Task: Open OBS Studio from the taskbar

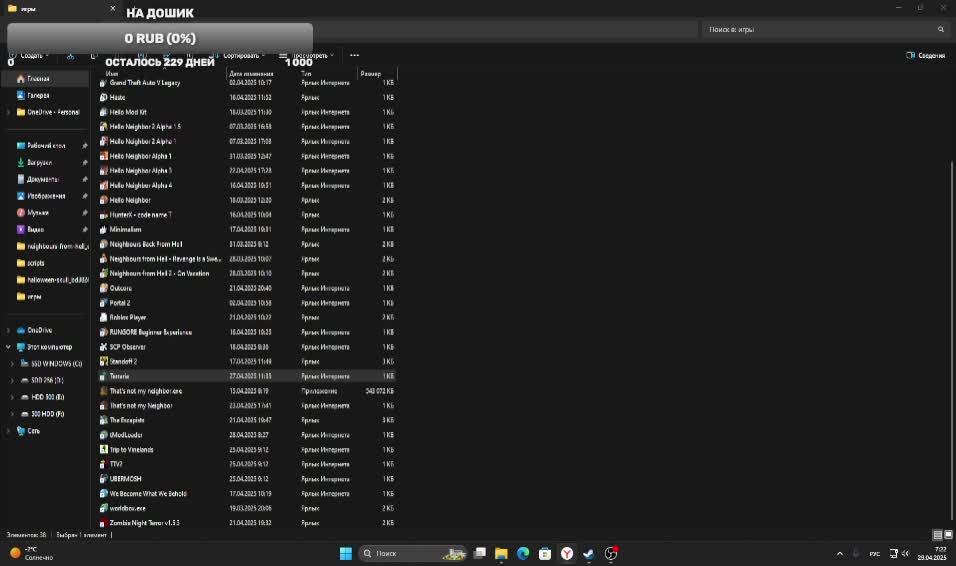Action: (610, 553)
